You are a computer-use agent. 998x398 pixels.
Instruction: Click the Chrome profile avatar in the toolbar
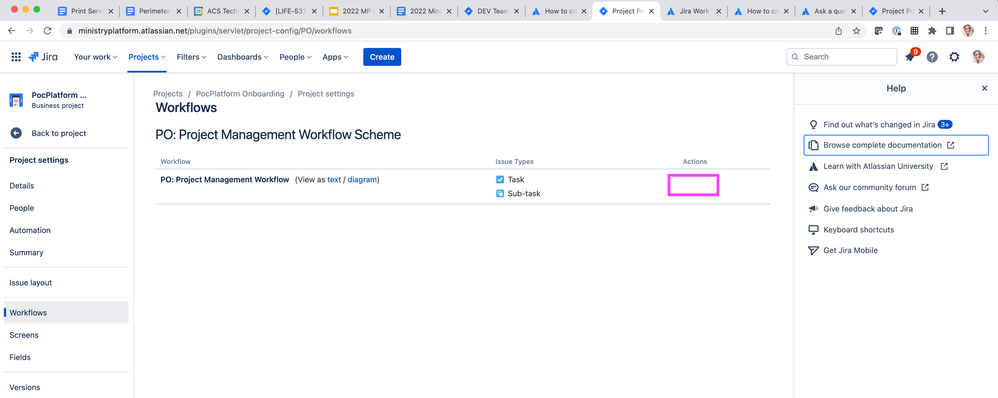tap(968, 31)
